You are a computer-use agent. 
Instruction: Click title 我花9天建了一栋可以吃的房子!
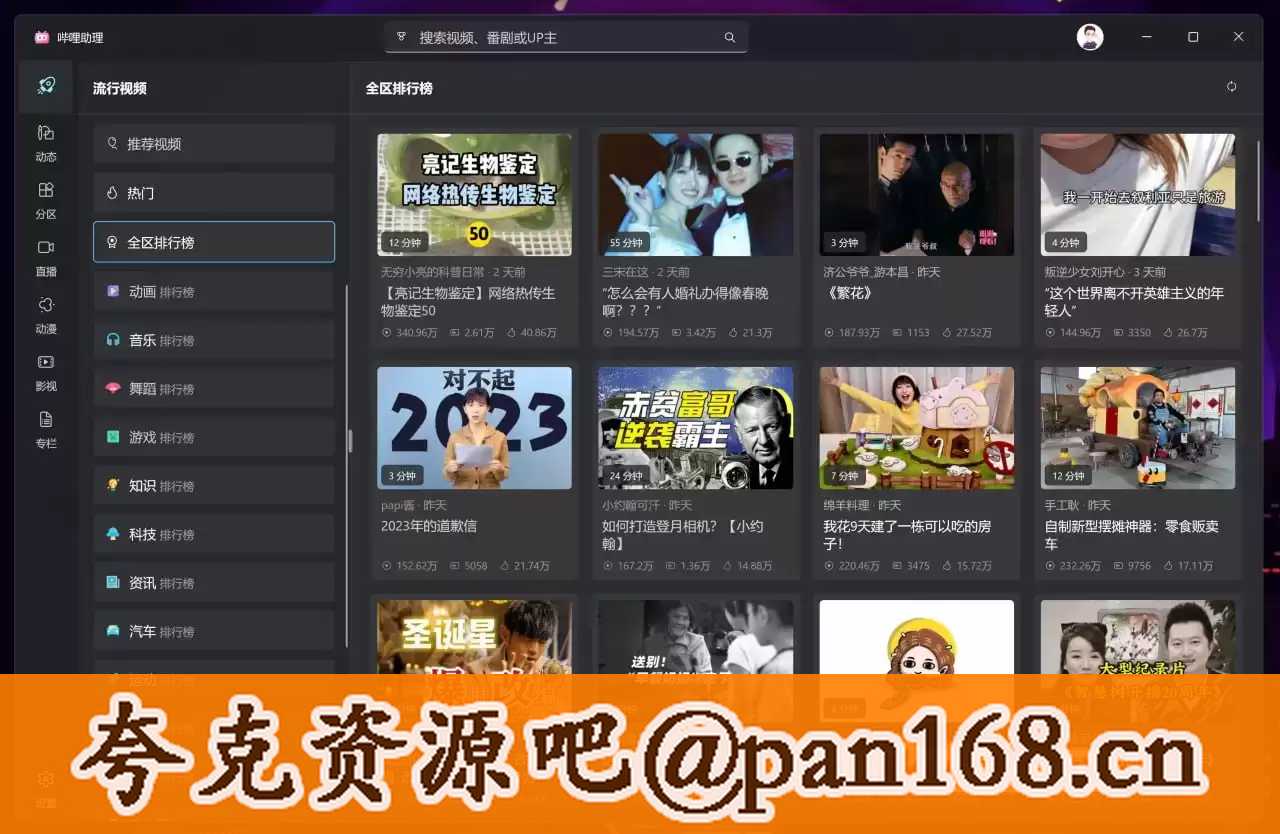click(x=907, y=535)
